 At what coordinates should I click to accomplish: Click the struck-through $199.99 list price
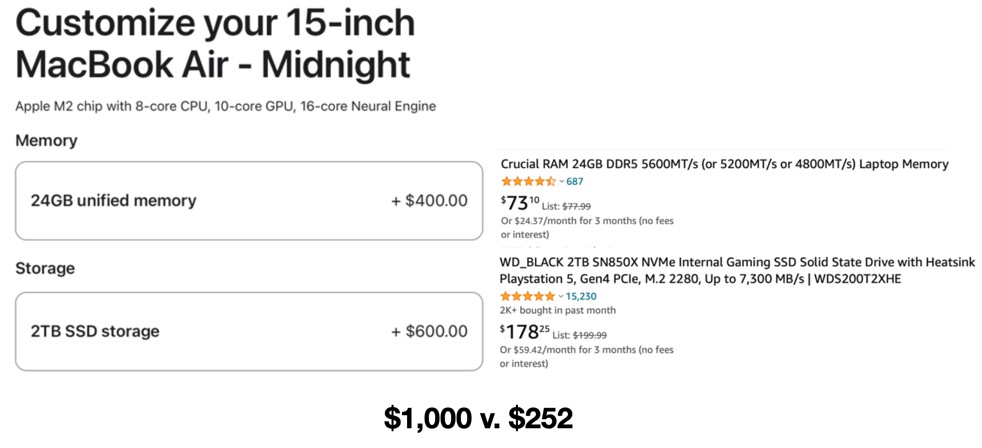(589, 335)
